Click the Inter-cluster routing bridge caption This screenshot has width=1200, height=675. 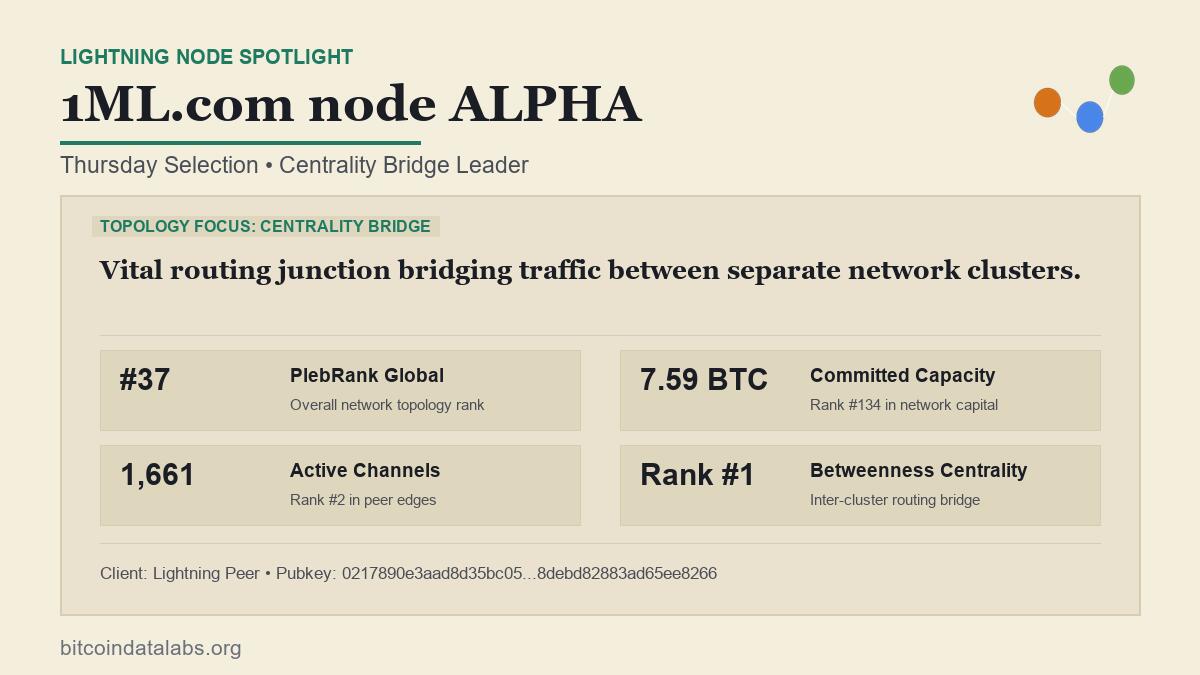895,500
